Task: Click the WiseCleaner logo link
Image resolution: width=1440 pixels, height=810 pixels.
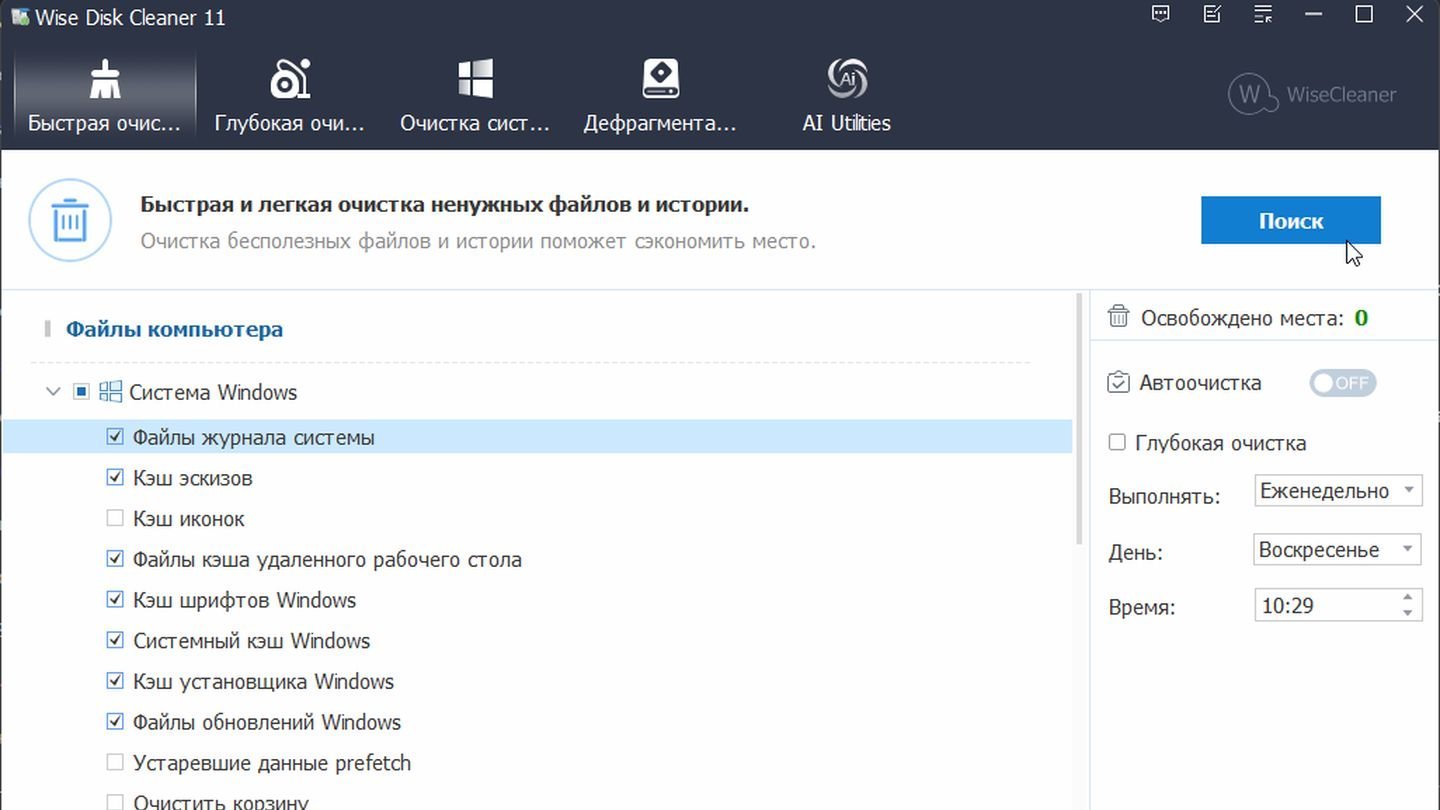Action: 1312,95
